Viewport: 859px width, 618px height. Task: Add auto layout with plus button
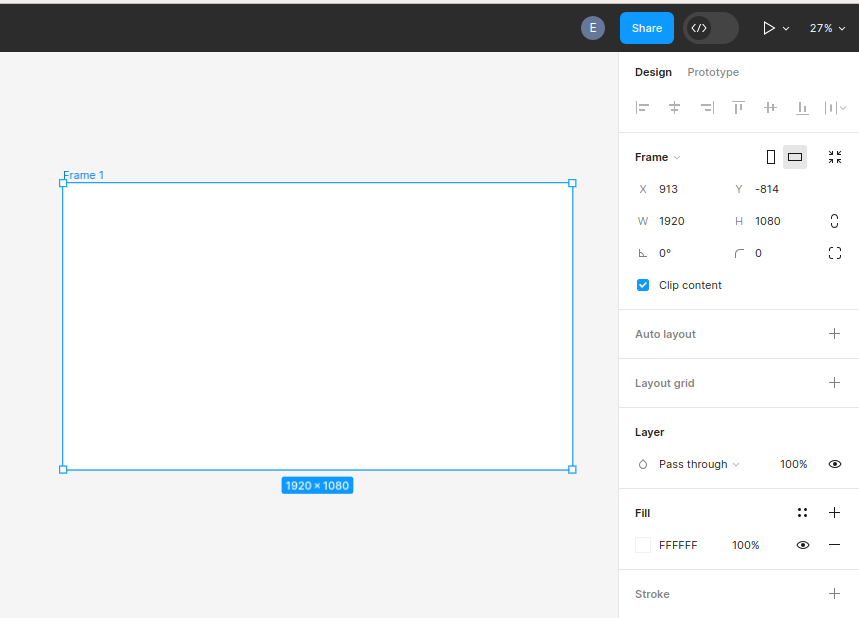pos(835,334)
